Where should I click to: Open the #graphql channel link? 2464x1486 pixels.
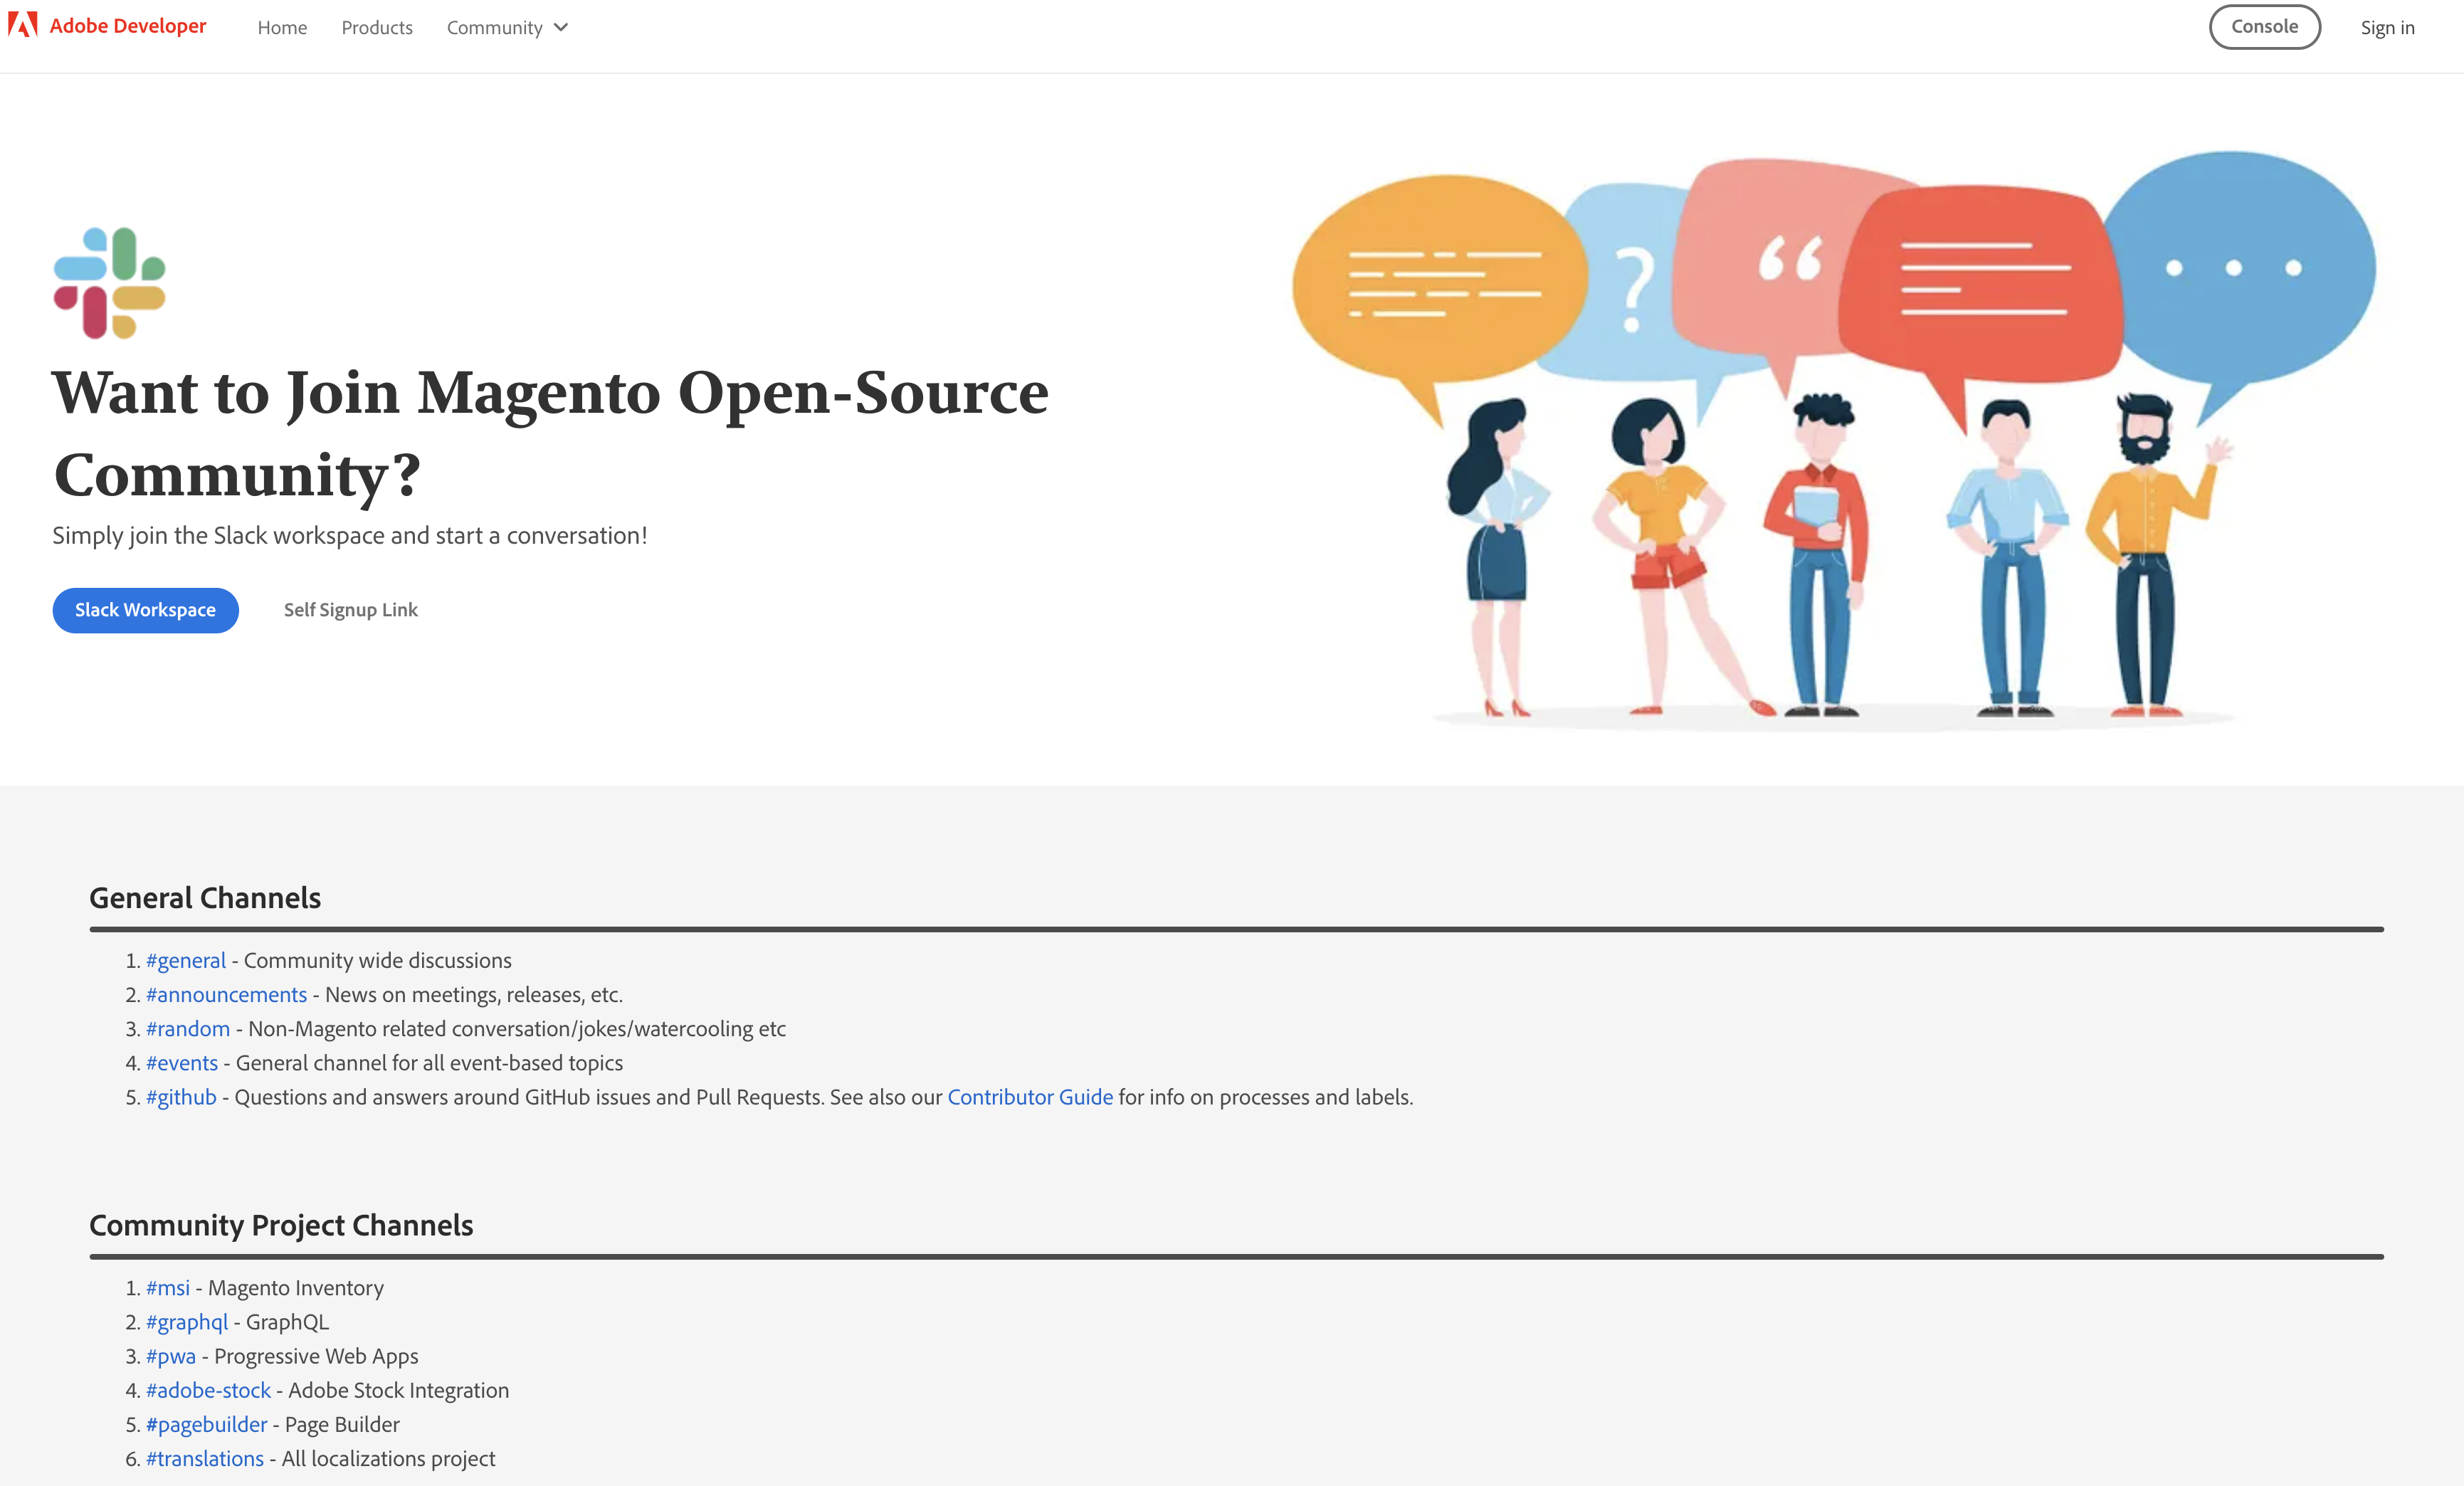click(187, 1322)
